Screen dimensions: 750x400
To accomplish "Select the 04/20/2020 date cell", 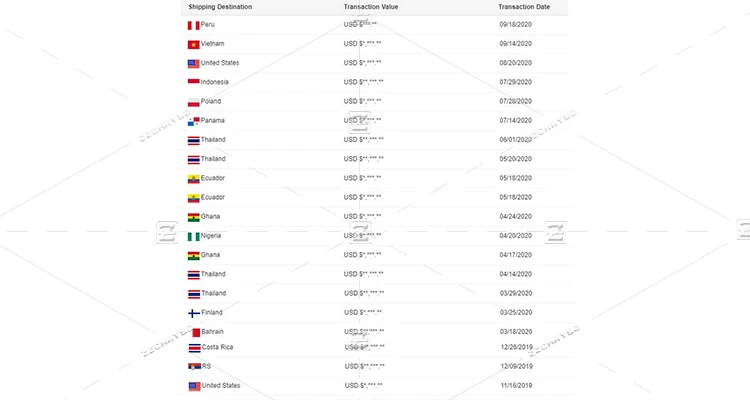I will (517, 236).
